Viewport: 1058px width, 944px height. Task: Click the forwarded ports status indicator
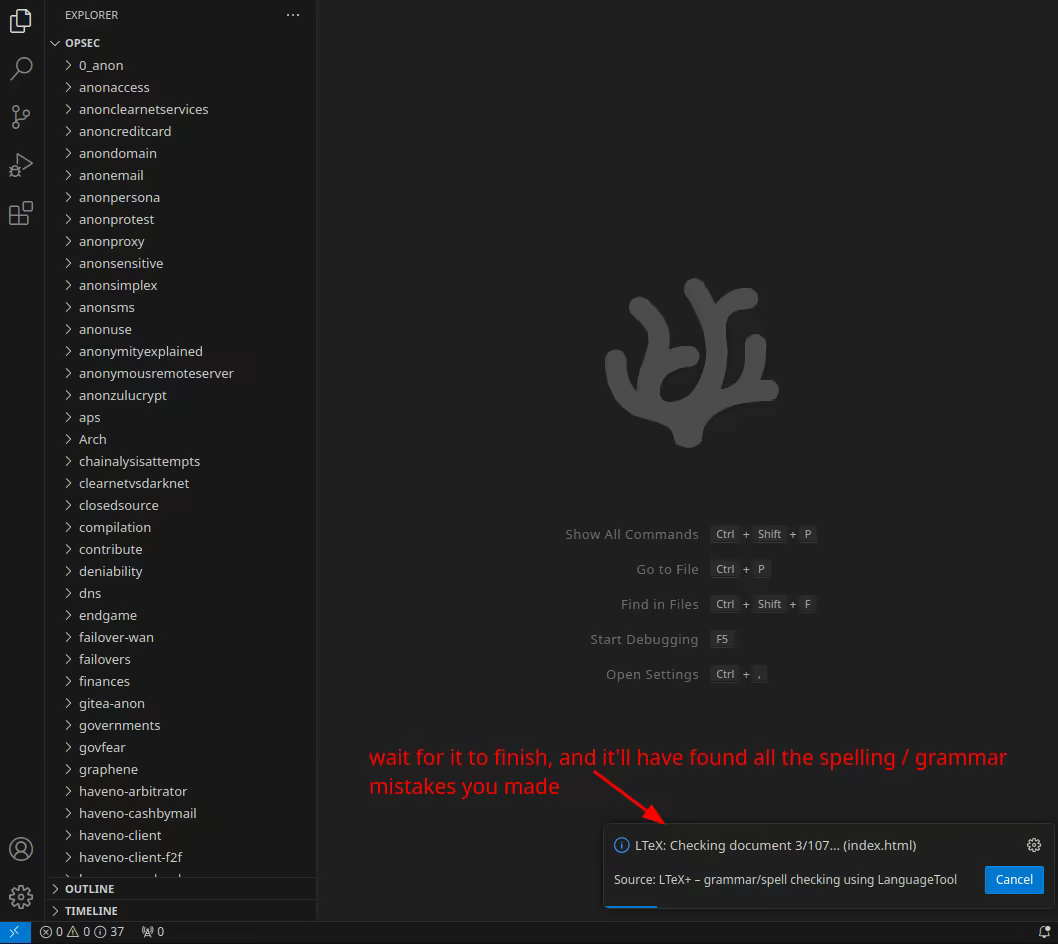[153, 932]
